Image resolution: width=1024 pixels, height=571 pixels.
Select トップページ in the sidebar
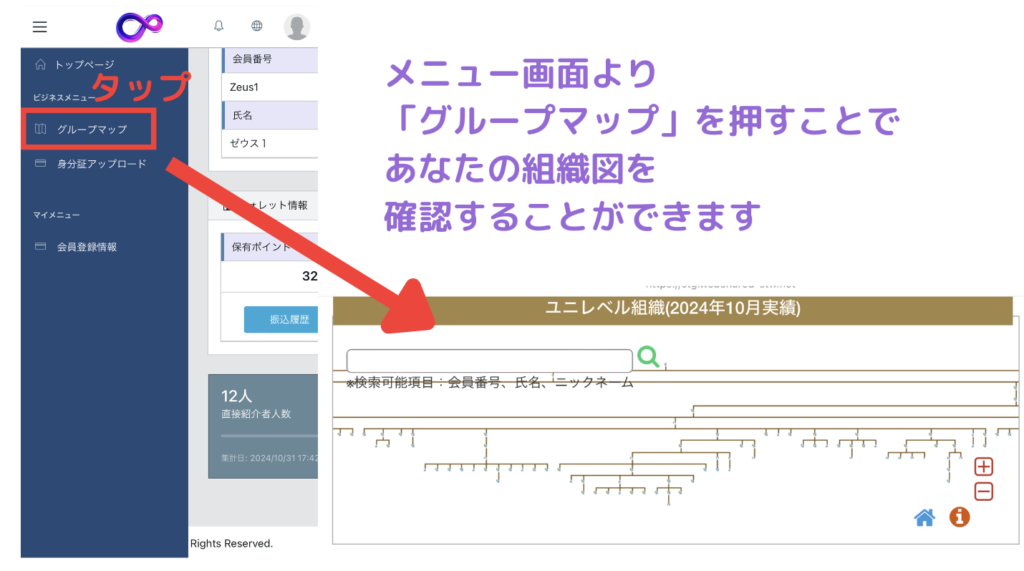coord(84,65)
